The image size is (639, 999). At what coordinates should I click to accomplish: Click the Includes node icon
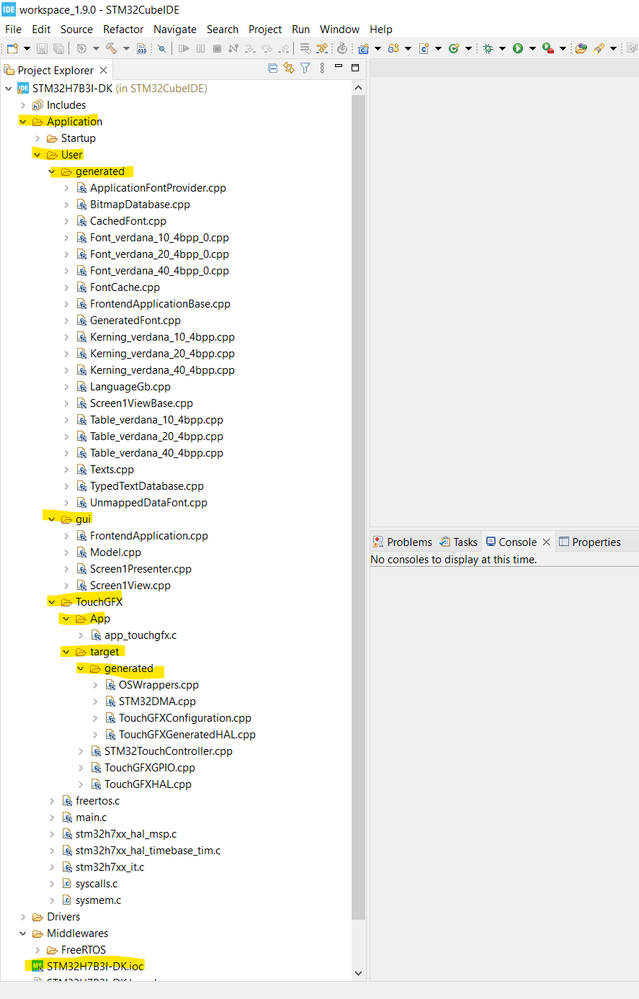[x=38, y=105]
